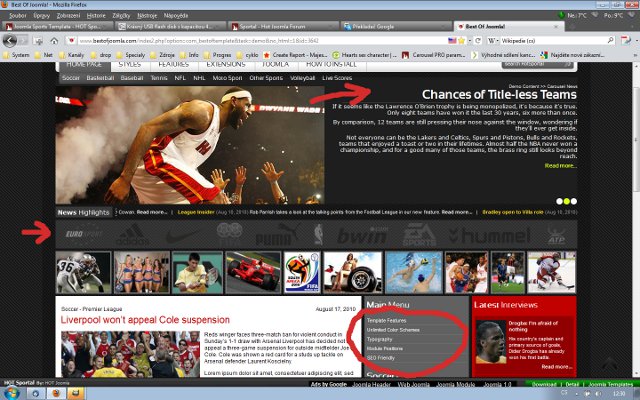
Task: Open the red Formula 1 car thumbnail
Action: click(253, 272)
